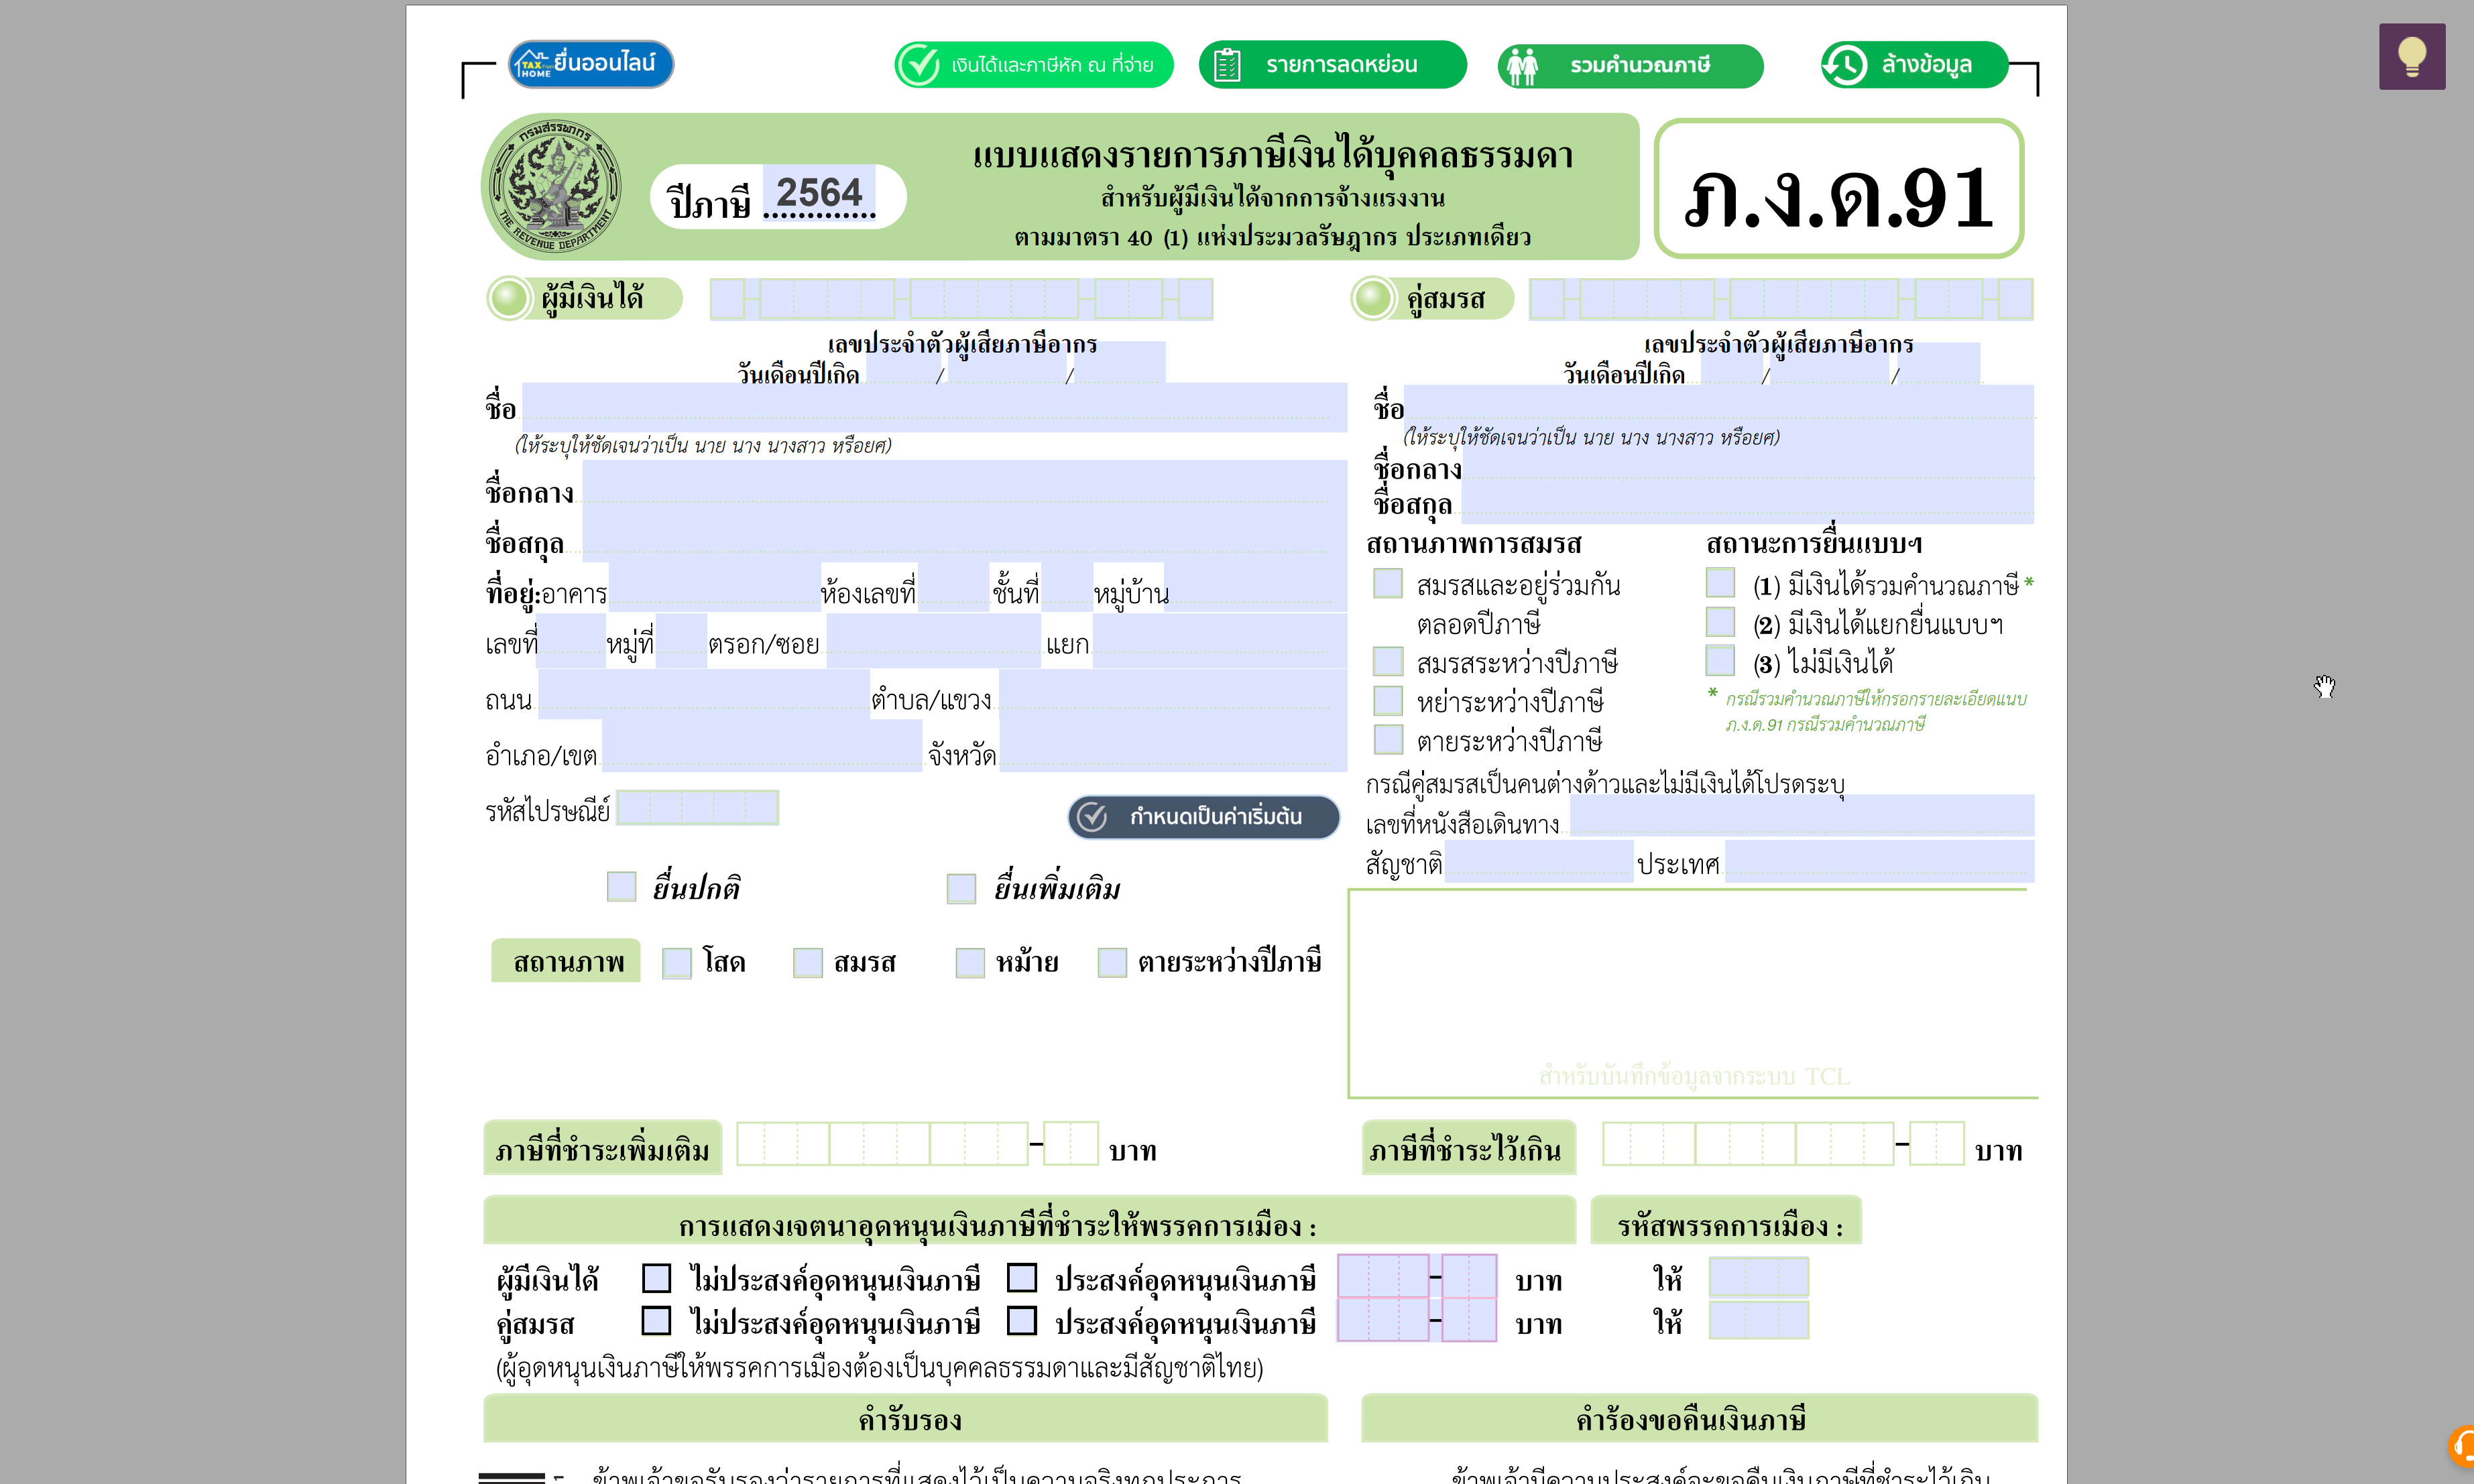
Task: Click ภาษีที่ชำระเพิ่มเติม amount field
Action: [x=917, y=1143]
